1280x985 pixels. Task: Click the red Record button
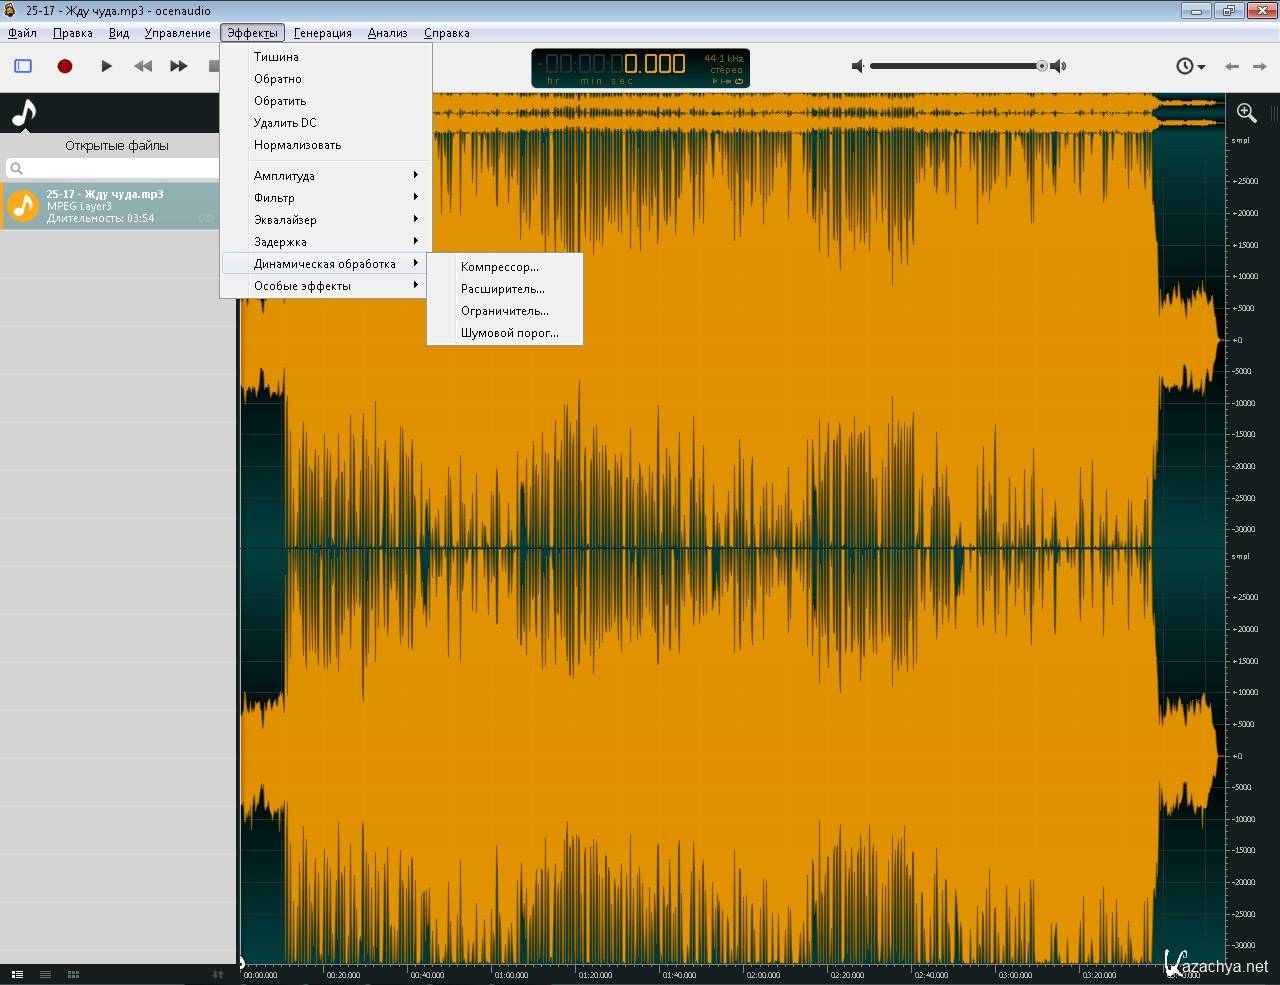(65, 66)
